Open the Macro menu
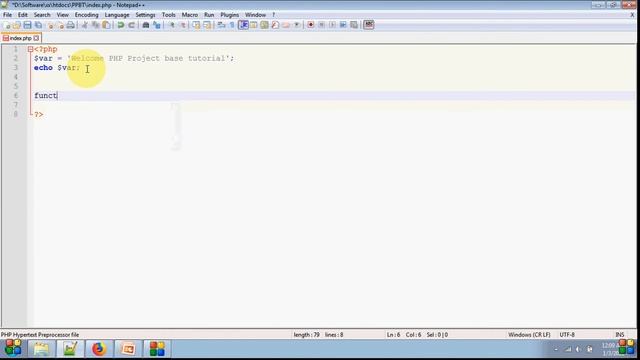 190,15
